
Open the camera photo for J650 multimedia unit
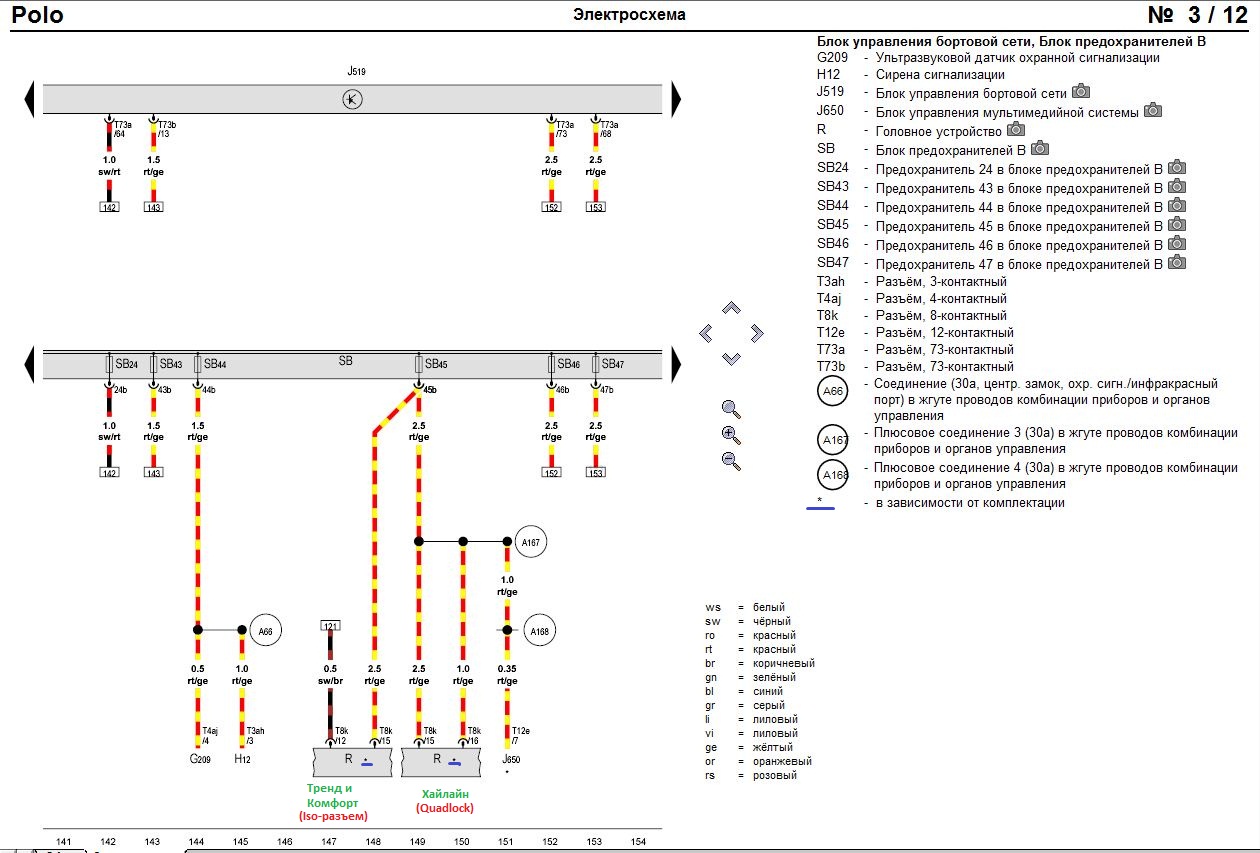(x=1153, y=111)
